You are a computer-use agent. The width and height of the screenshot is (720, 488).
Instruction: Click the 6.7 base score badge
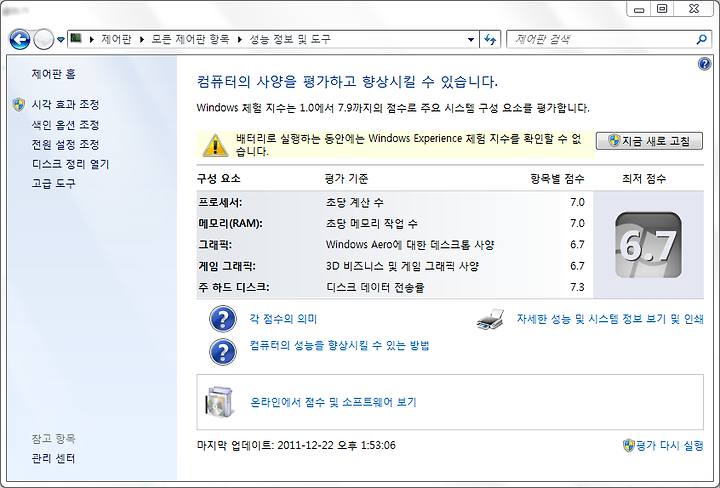(648, 245)
